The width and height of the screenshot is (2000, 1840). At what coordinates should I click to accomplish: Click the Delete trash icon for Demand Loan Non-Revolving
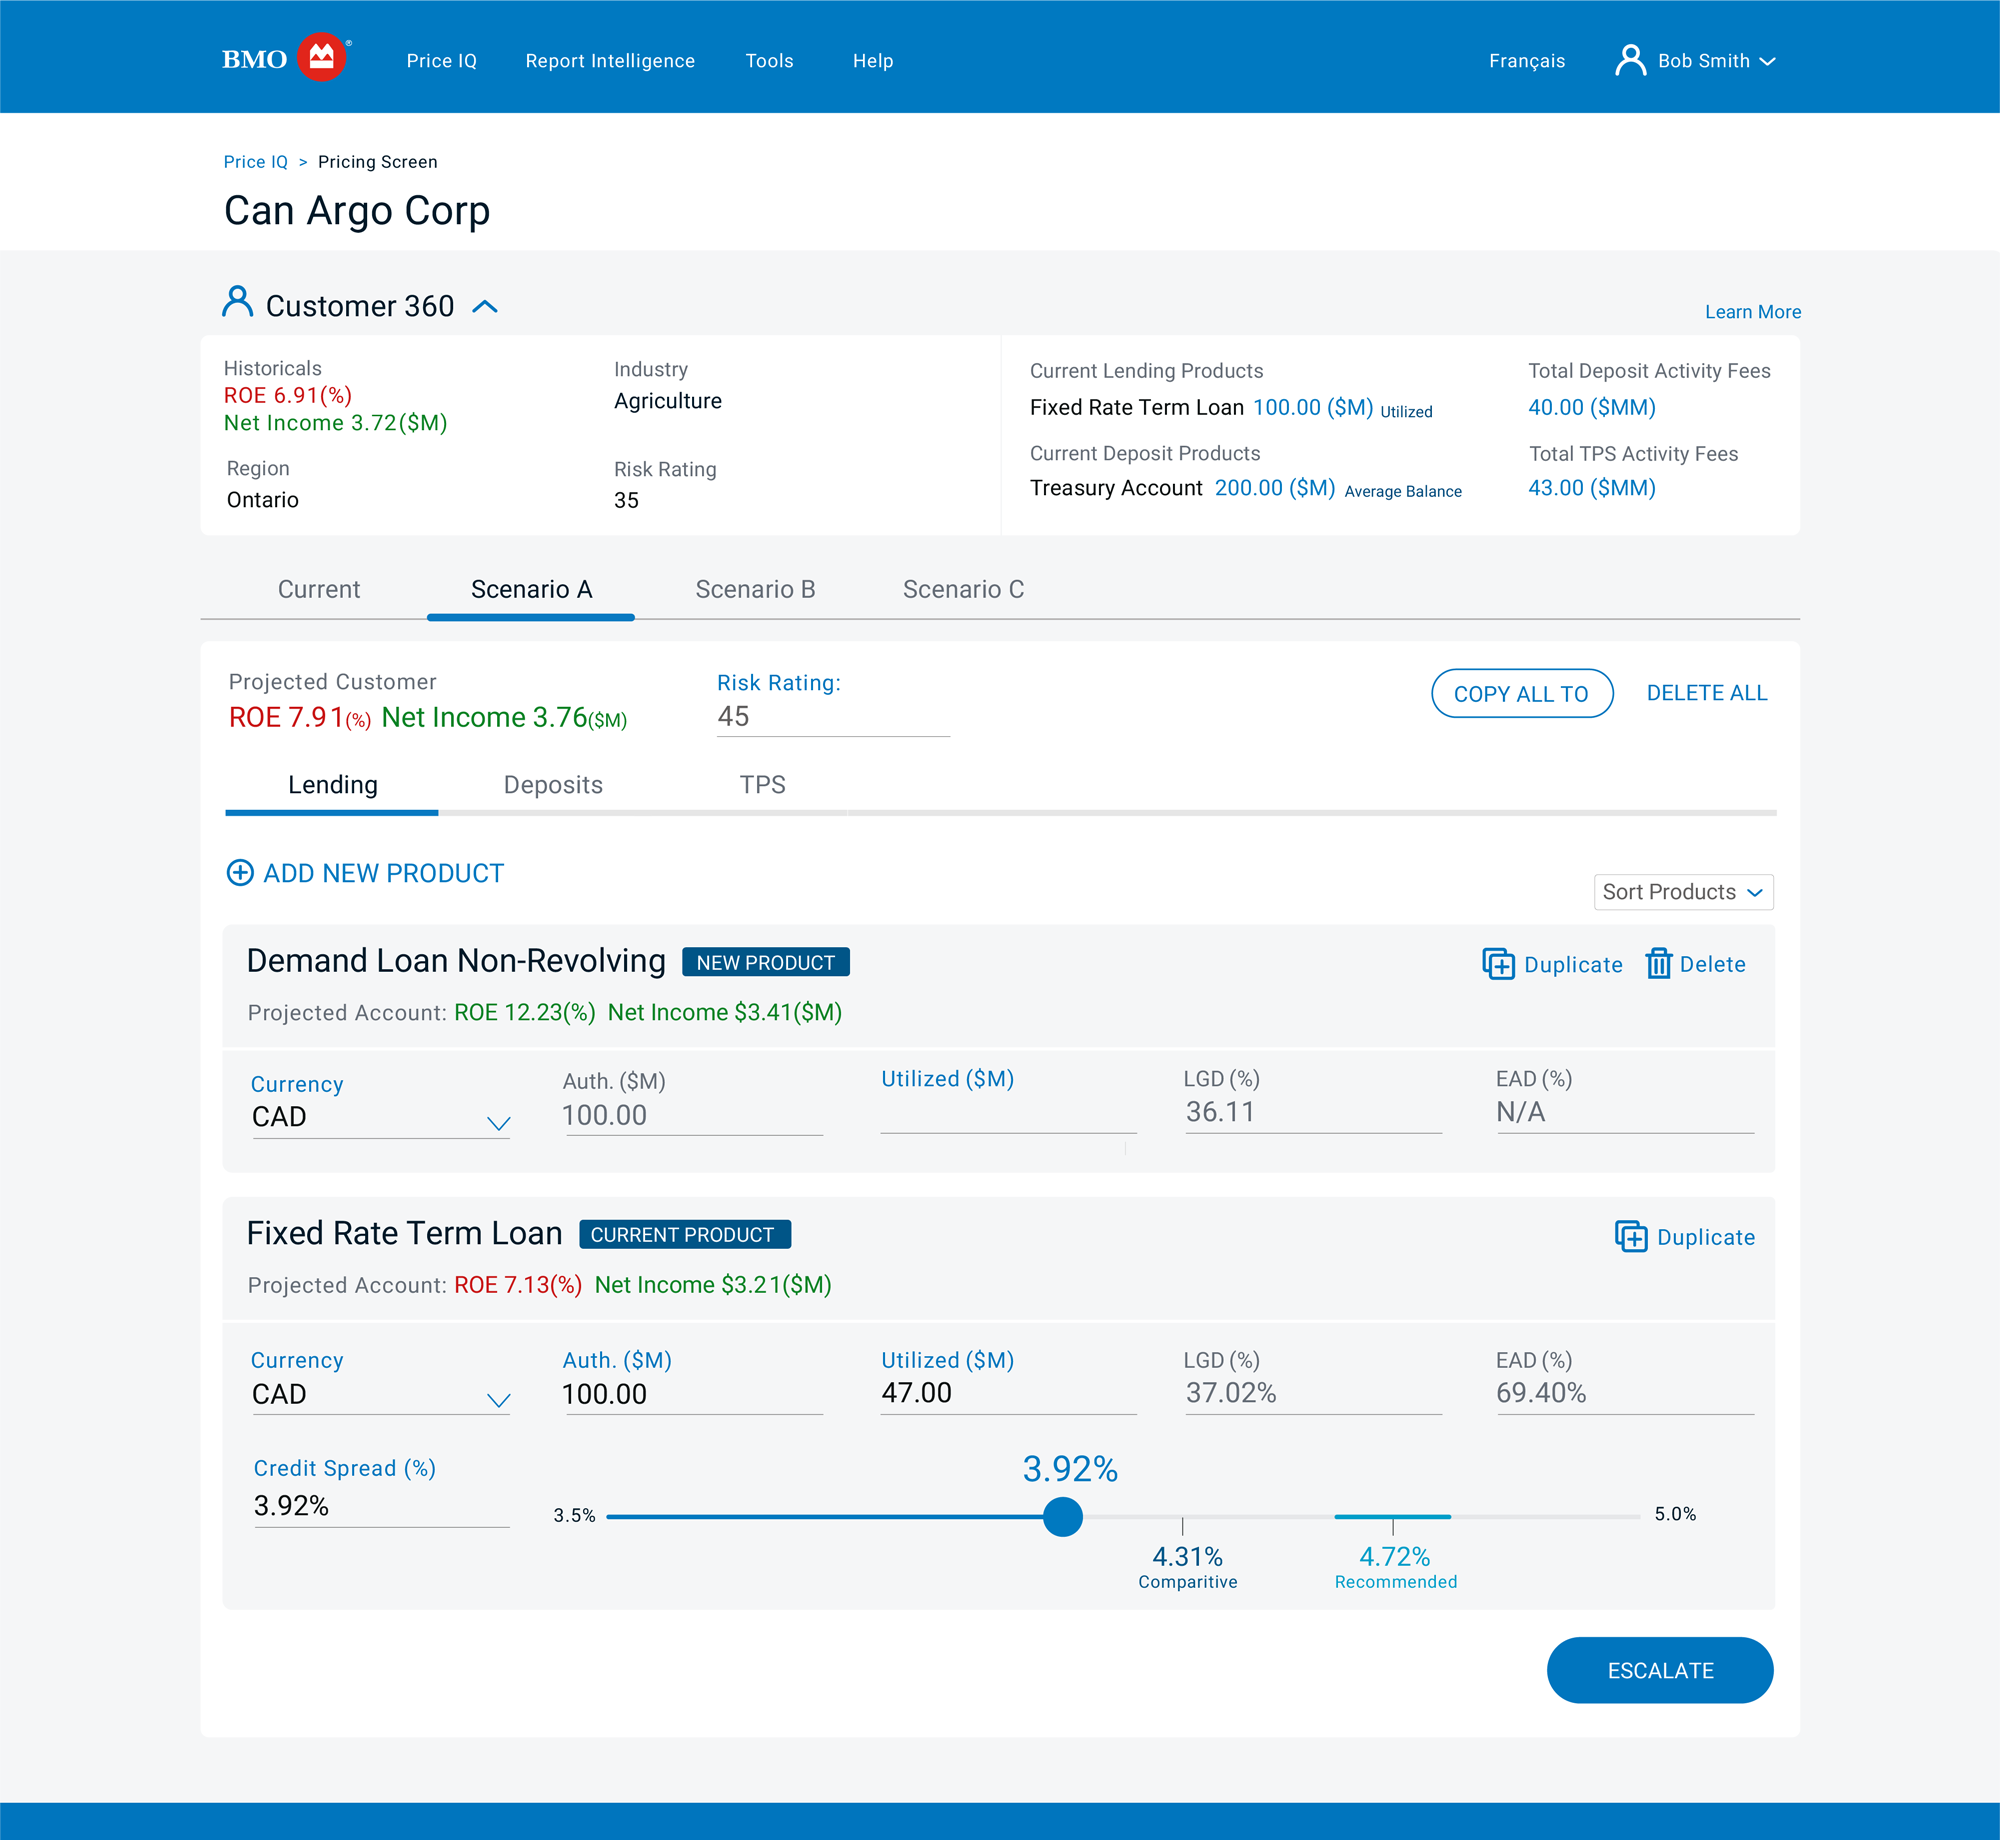[x=1659, y=964]
